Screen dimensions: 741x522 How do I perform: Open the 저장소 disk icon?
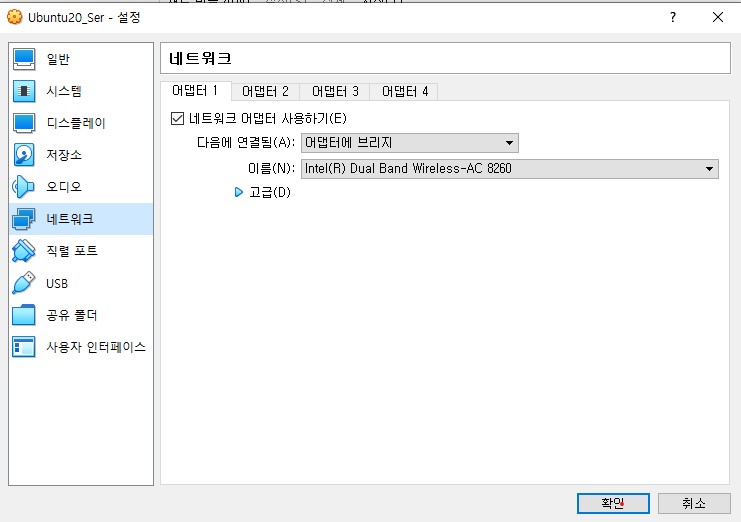pos(24,155)
